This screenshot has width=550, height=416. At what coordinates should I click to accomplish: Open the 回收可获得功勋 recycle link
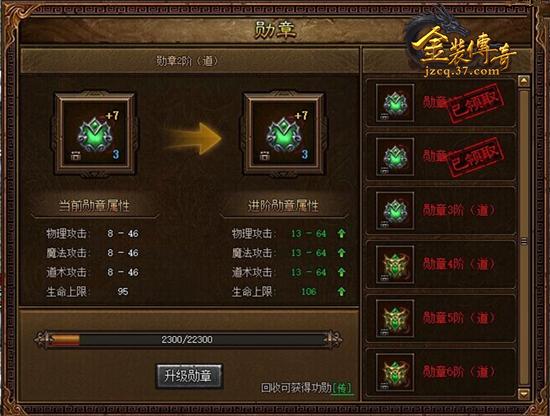[306, 388]
